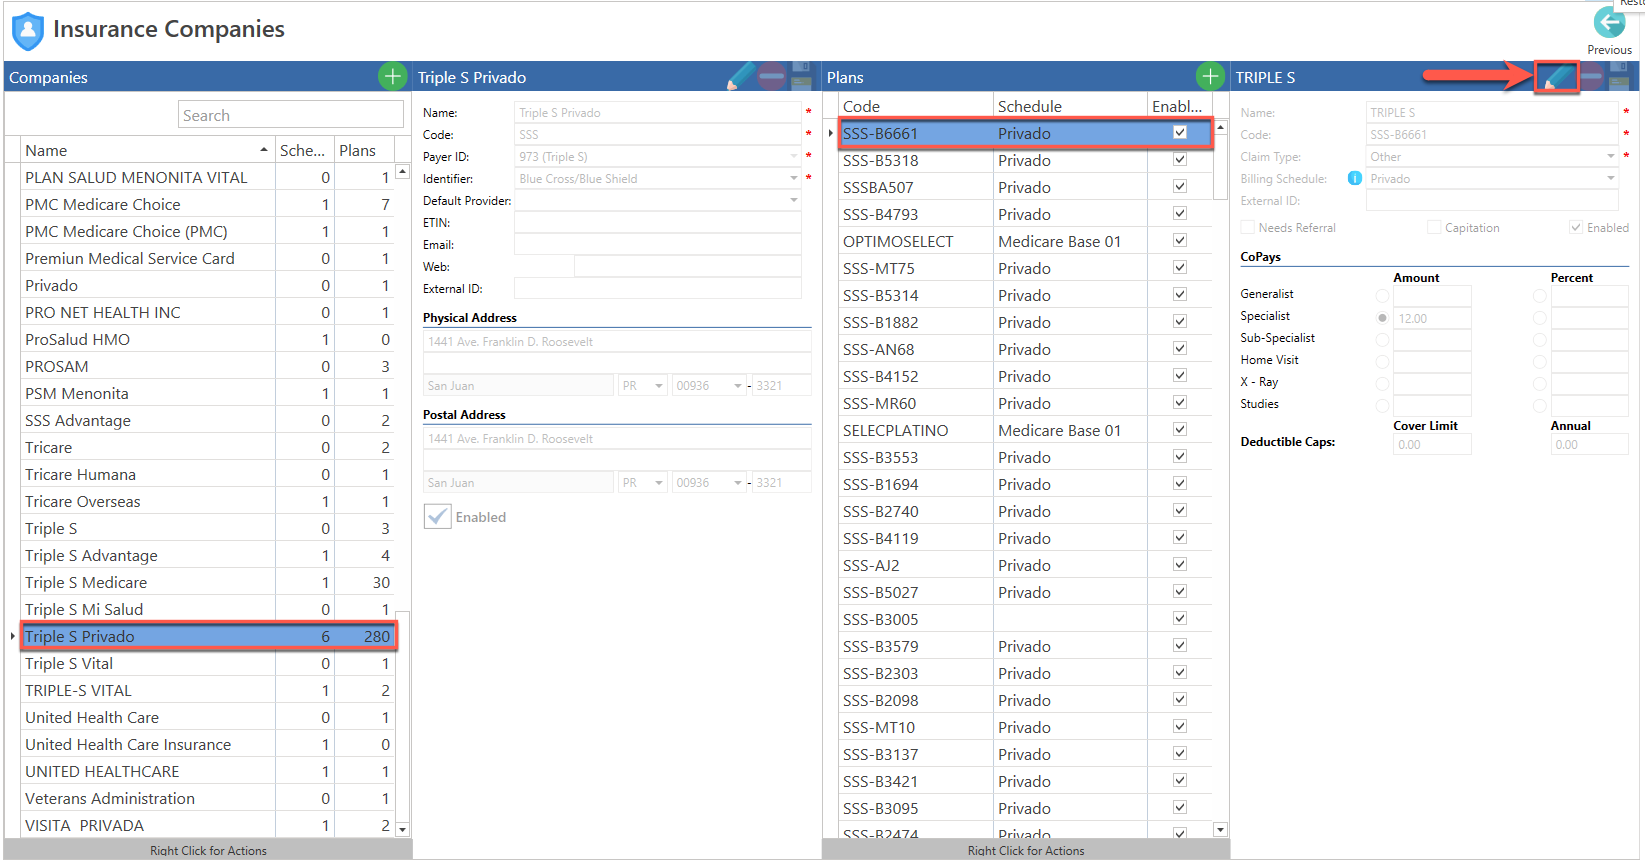
Task: Click the company Email field
Action: pyautogui.click(x=658, y=244)
